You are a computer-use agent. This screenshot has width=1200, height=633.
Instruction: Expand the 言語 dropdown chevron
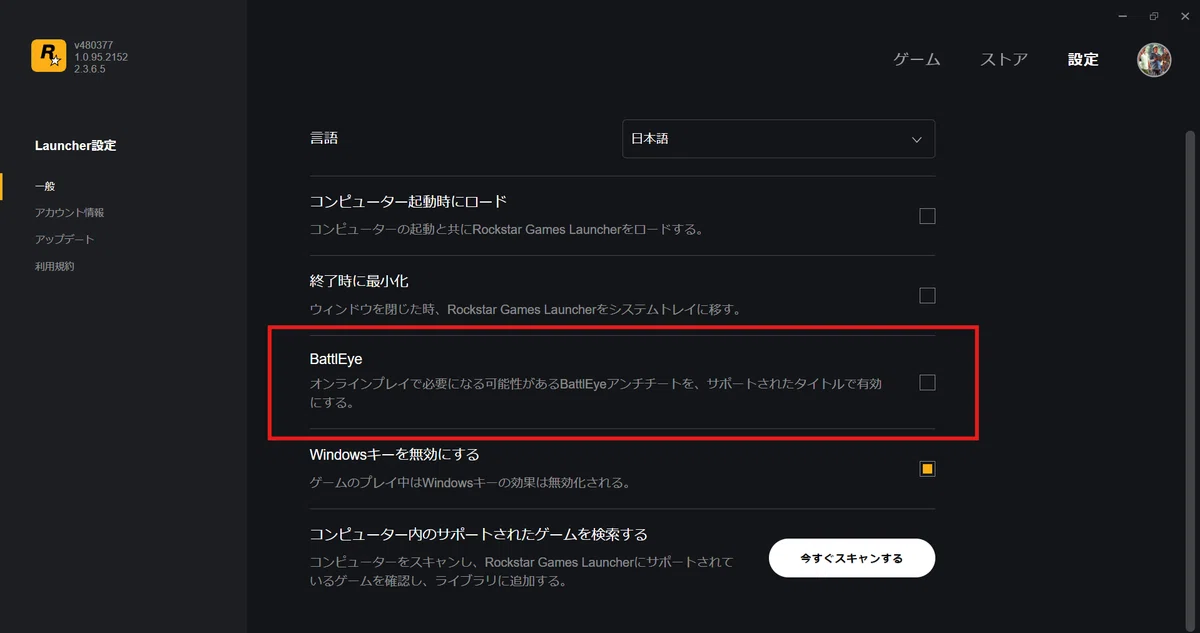[x=917, y=140]
